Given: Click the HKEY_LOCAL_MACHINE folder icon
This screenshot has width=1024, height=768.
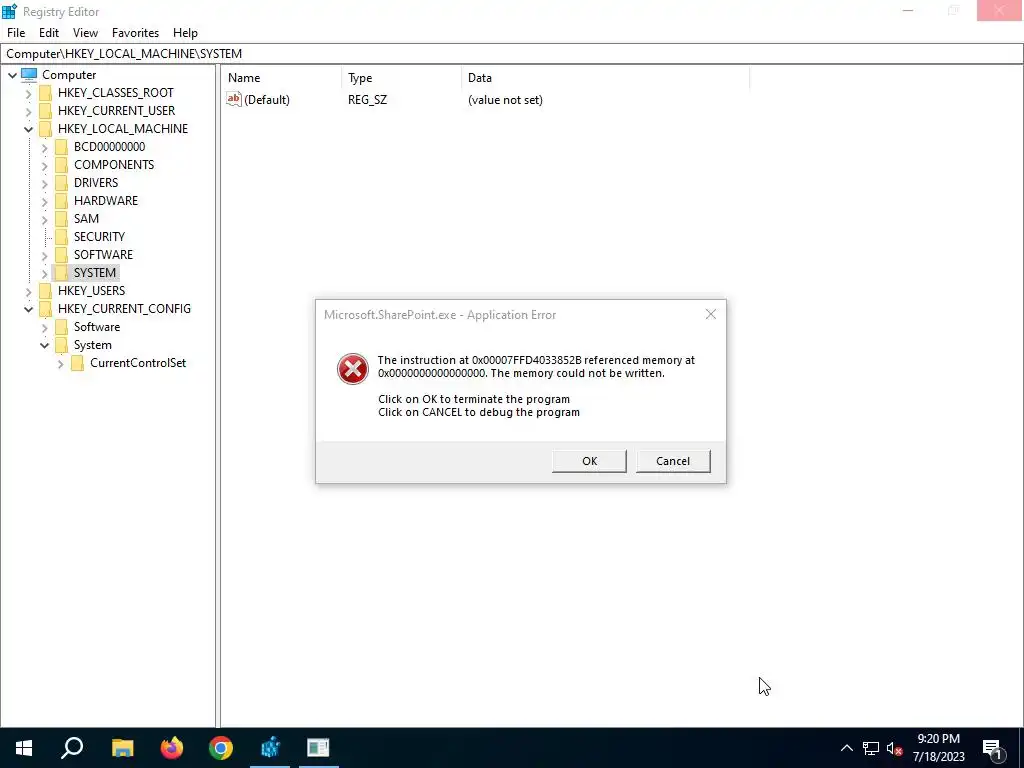Looking at the screenshot, I should pyautogui.click(x=45, y=129).
